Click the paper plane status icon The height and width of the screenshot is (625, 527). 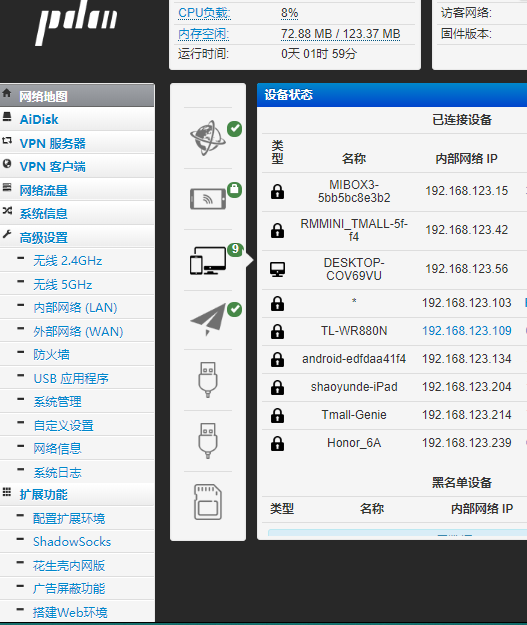click(x=208, y=319)
